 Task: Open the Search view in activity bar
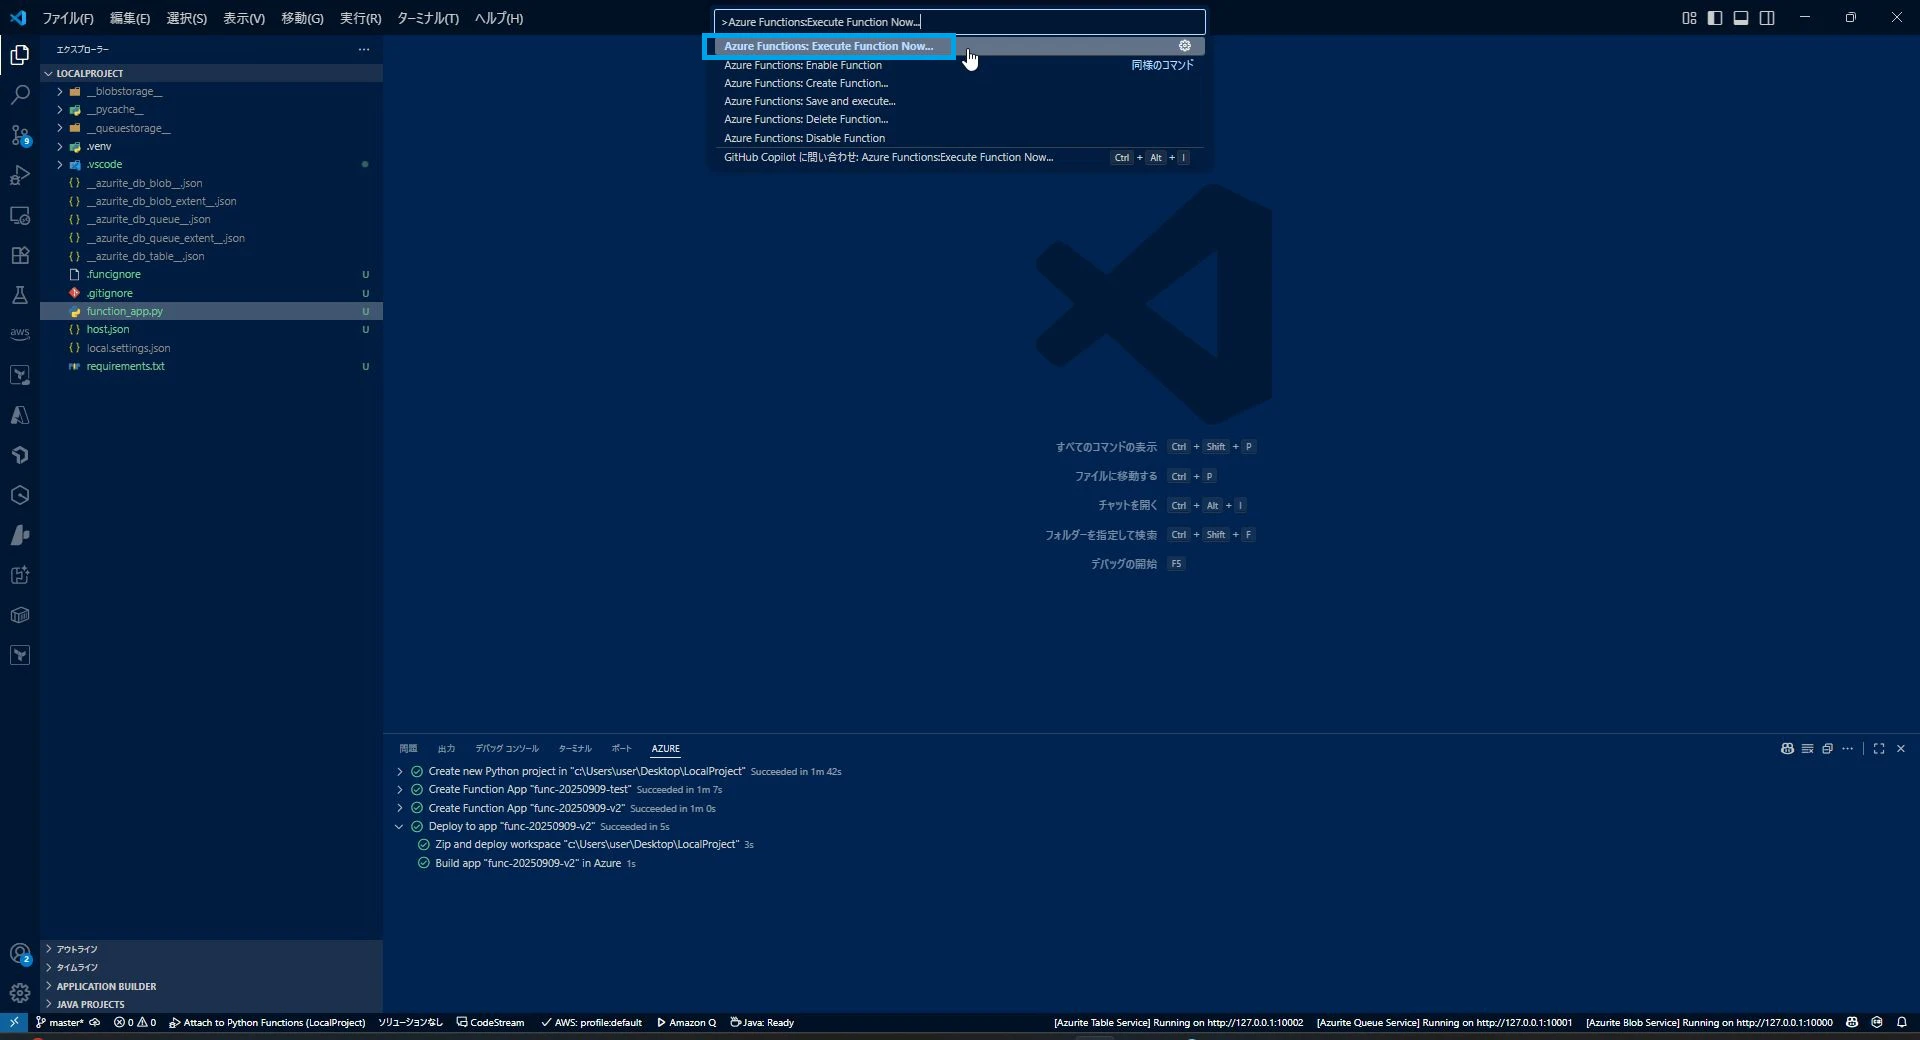coord(20,95)
